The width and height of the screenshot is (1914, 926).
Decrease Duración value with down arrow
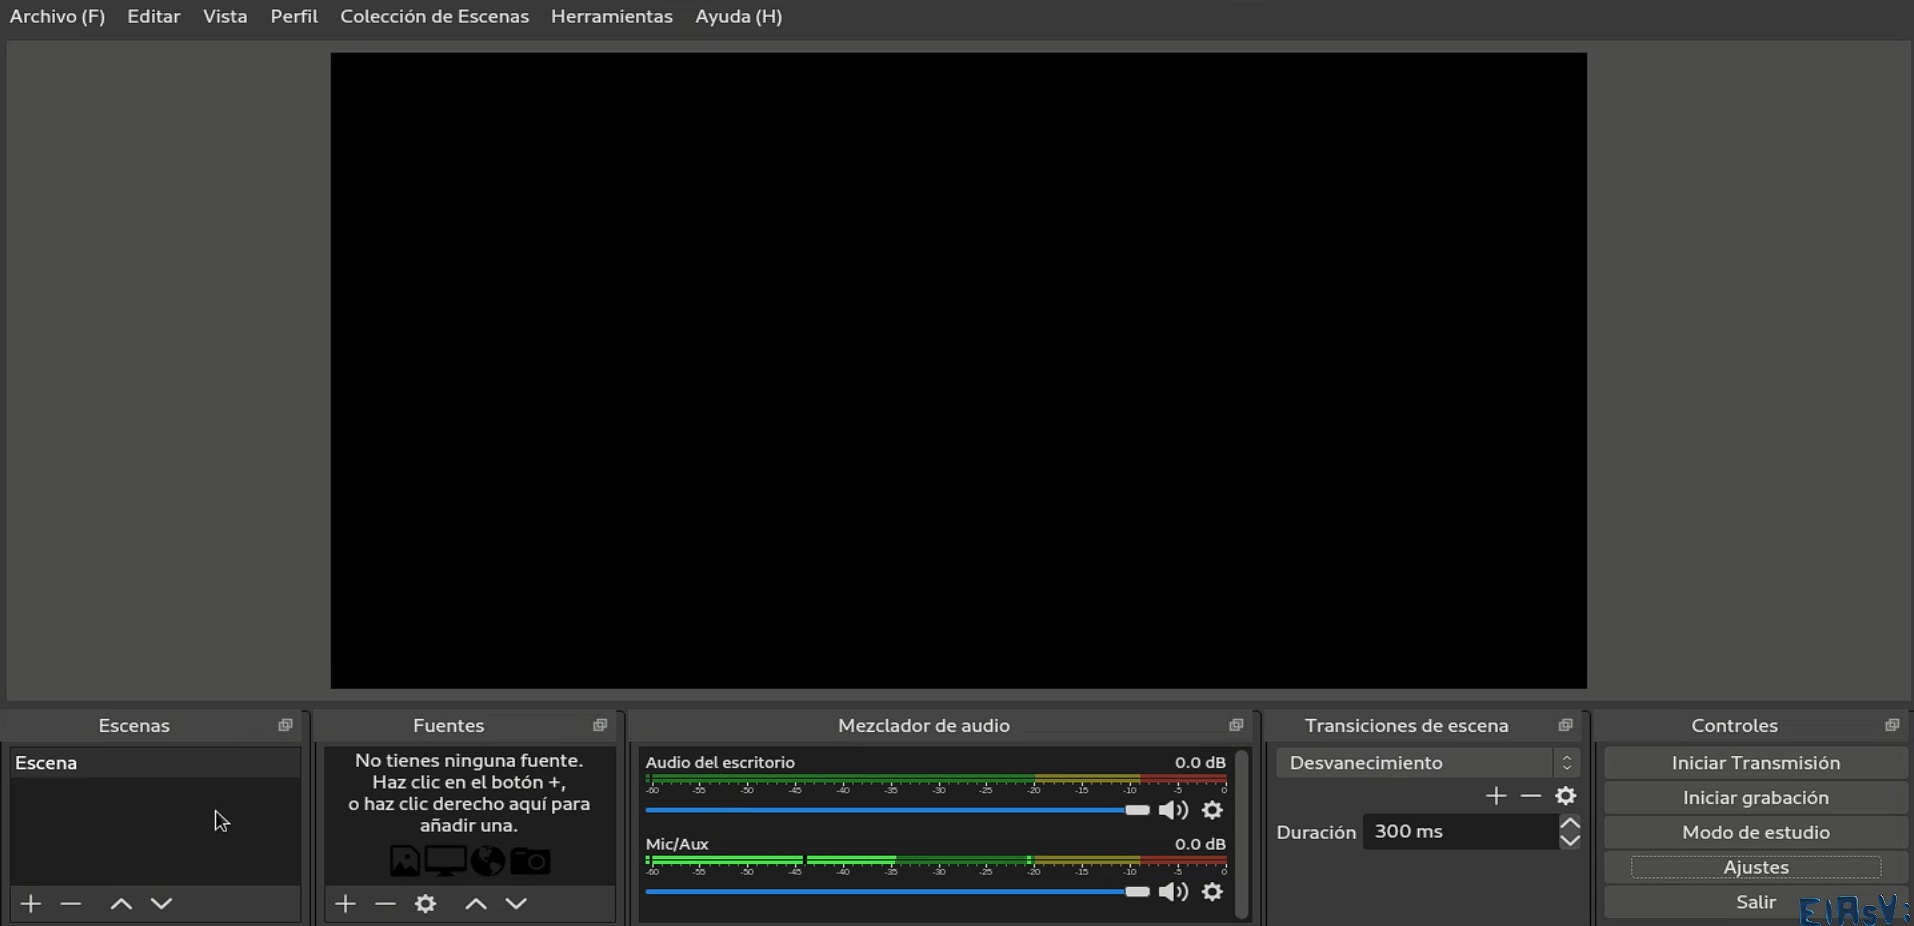coord(1570,840)
